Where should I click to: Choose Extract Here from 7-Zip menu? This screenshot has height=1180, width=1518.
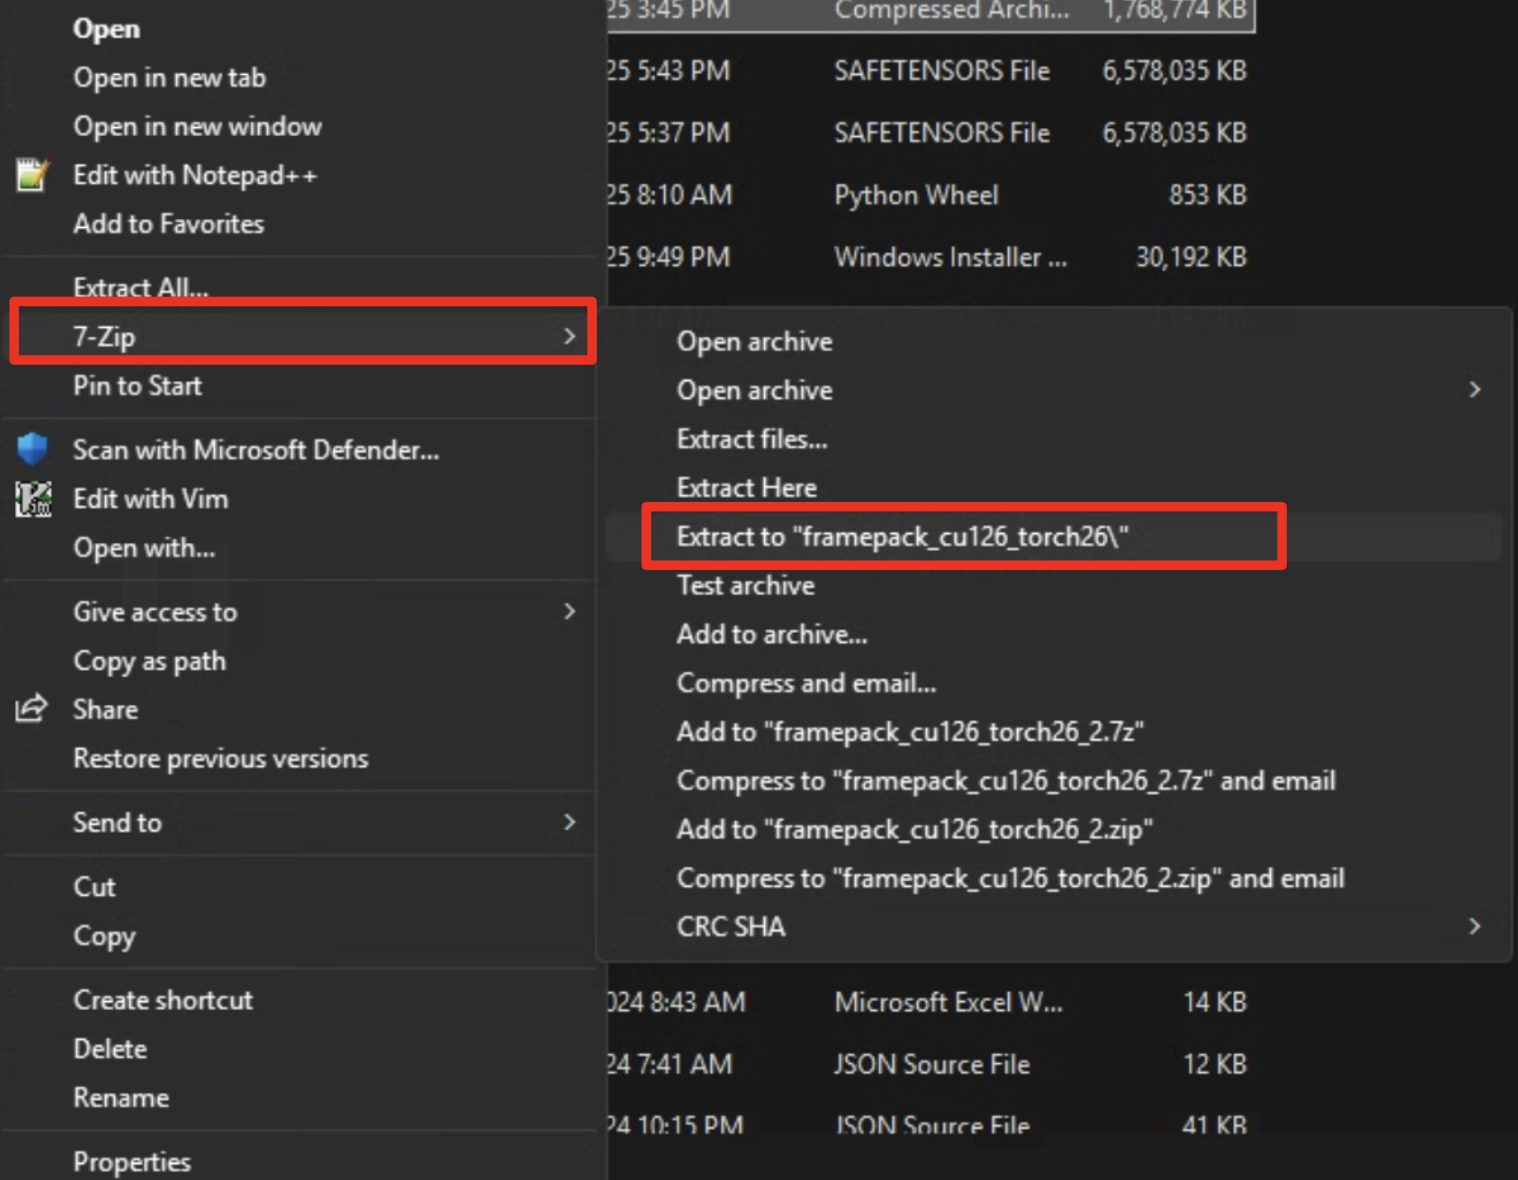tap(746, 488)
